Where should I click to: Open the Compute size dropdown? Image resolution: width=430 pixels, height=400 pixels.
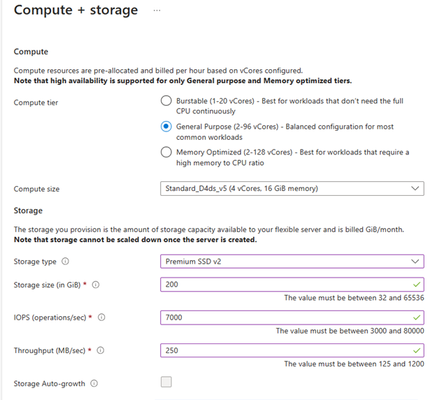point(292,188)
